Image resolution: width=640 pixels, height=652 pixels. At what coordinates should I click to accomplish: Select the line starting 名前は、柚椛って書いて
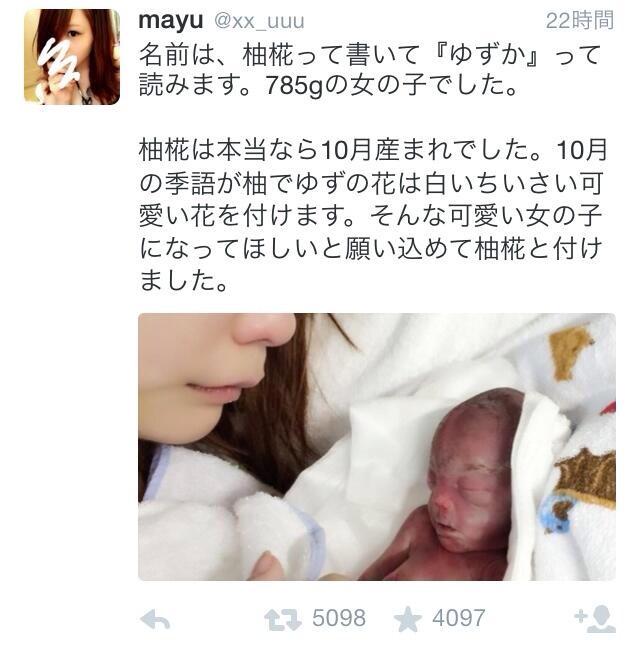370,55
